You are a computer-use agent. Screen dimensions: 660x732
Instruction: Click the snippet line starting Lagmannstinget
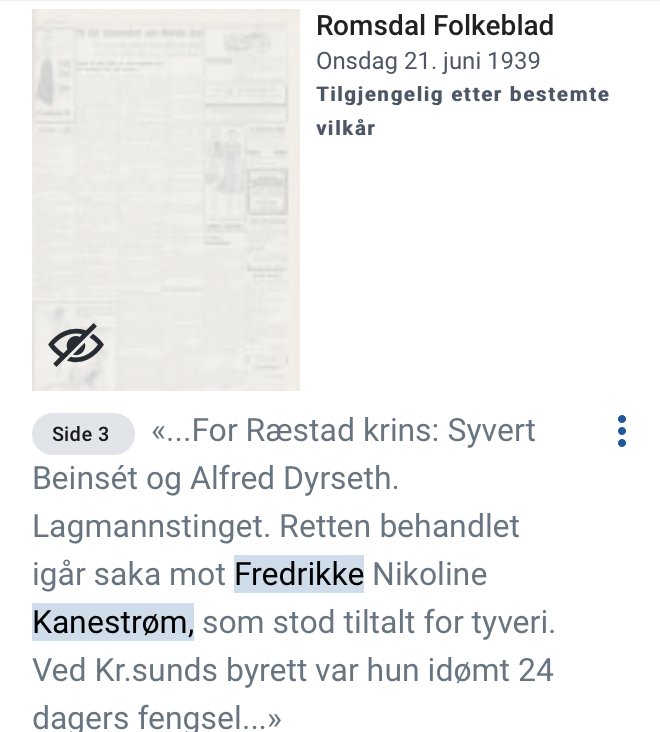point(276,526)
